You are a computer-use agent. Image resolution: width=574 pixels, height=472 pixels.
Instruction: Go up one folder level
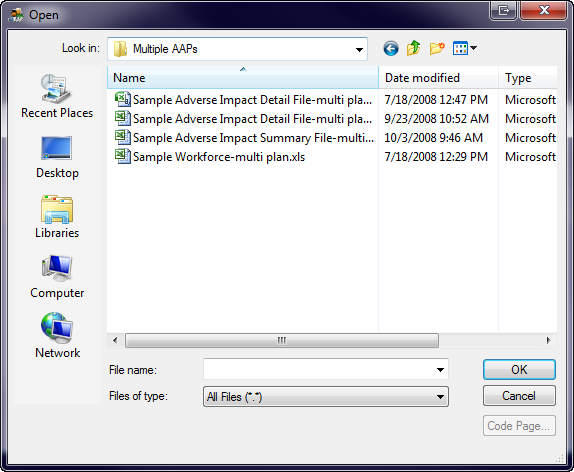(413, 48)
